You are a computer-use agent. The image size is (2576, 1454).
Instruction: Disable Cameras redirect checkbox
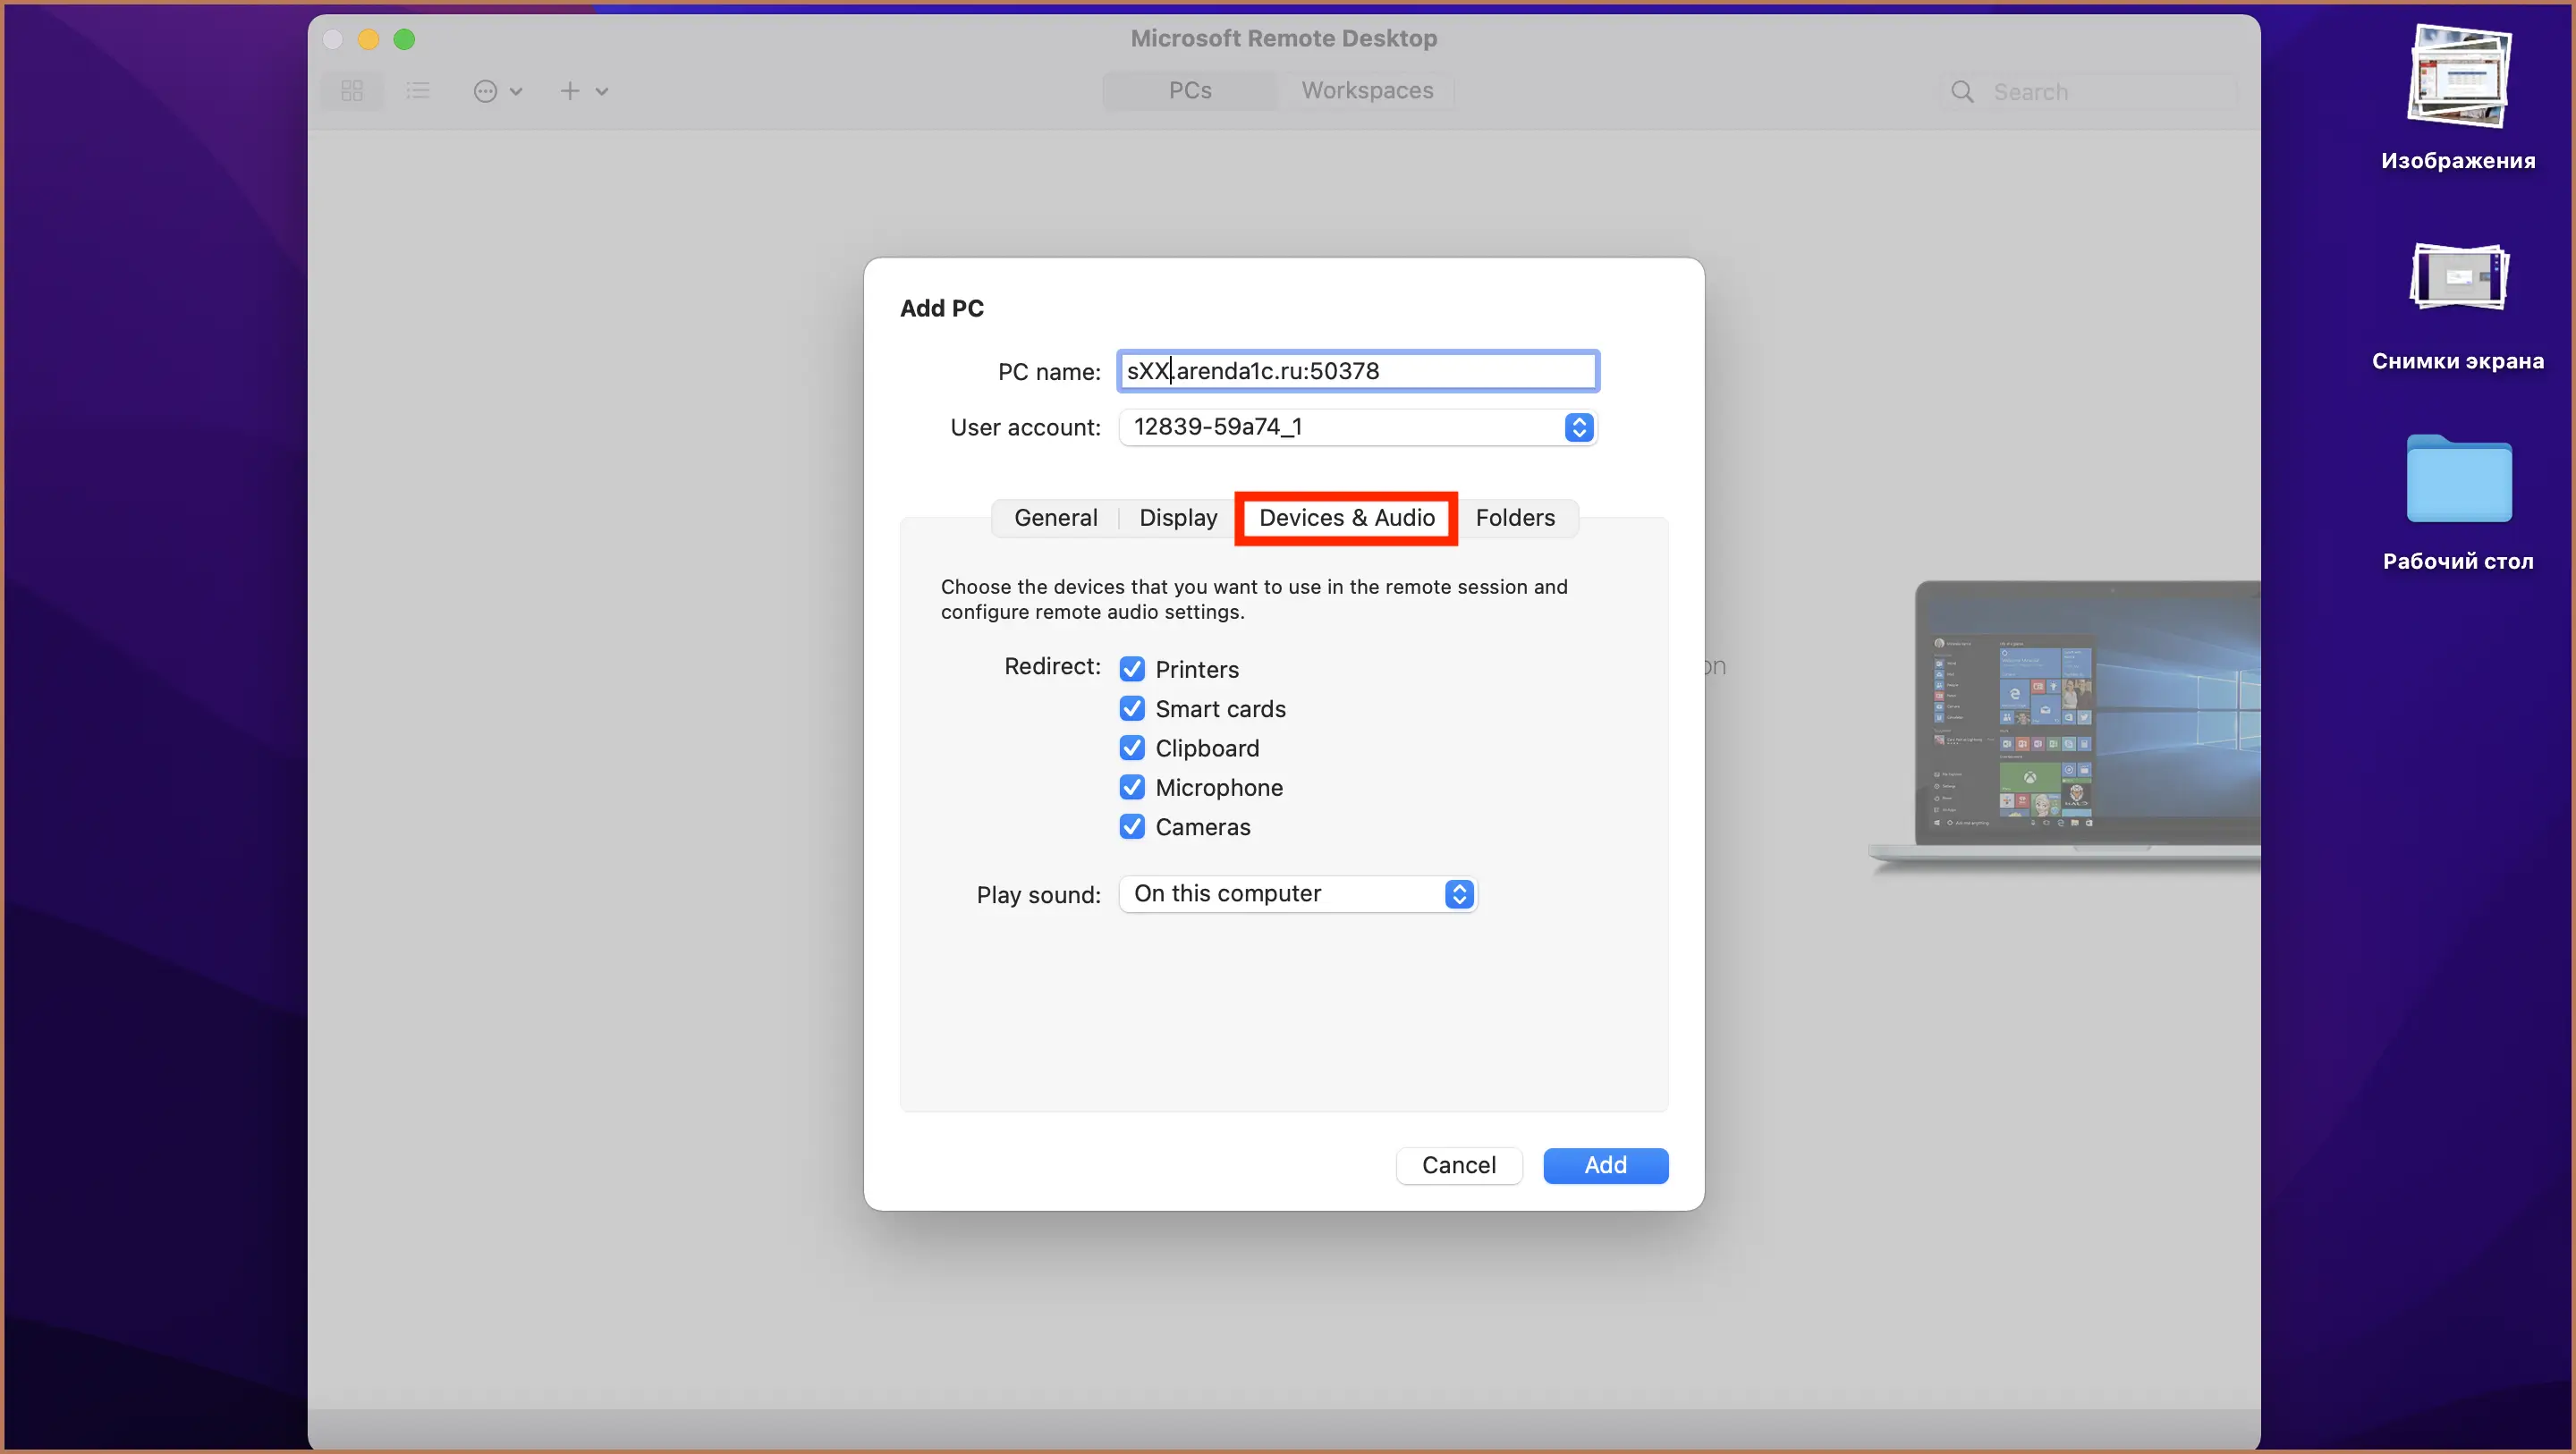[x=1131, y=826]
